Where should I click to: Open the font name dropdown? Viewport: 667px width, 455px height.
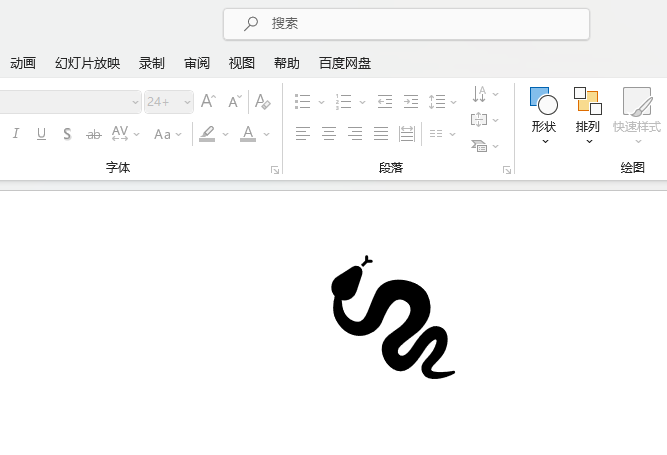coord(135,102)
